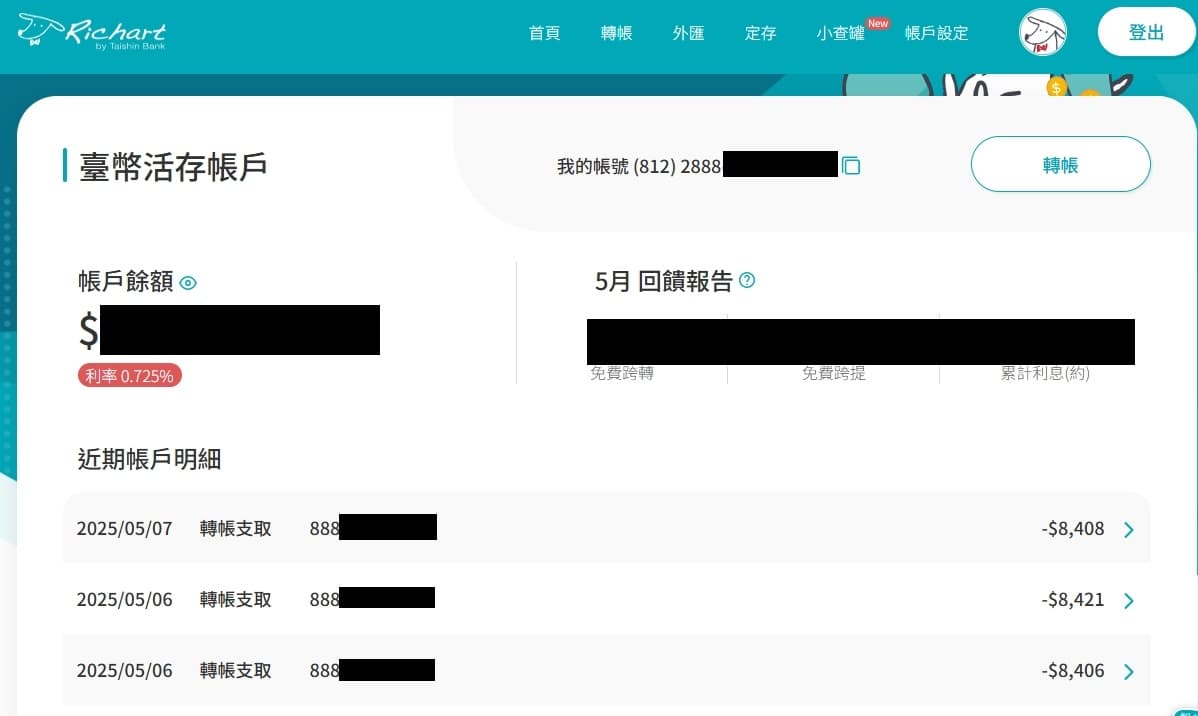Image resolution: width=1198 pixels, height=716 pixels.
Task: Click the outlined 轉帳 button beside account number
Action: pos(1060,164)
